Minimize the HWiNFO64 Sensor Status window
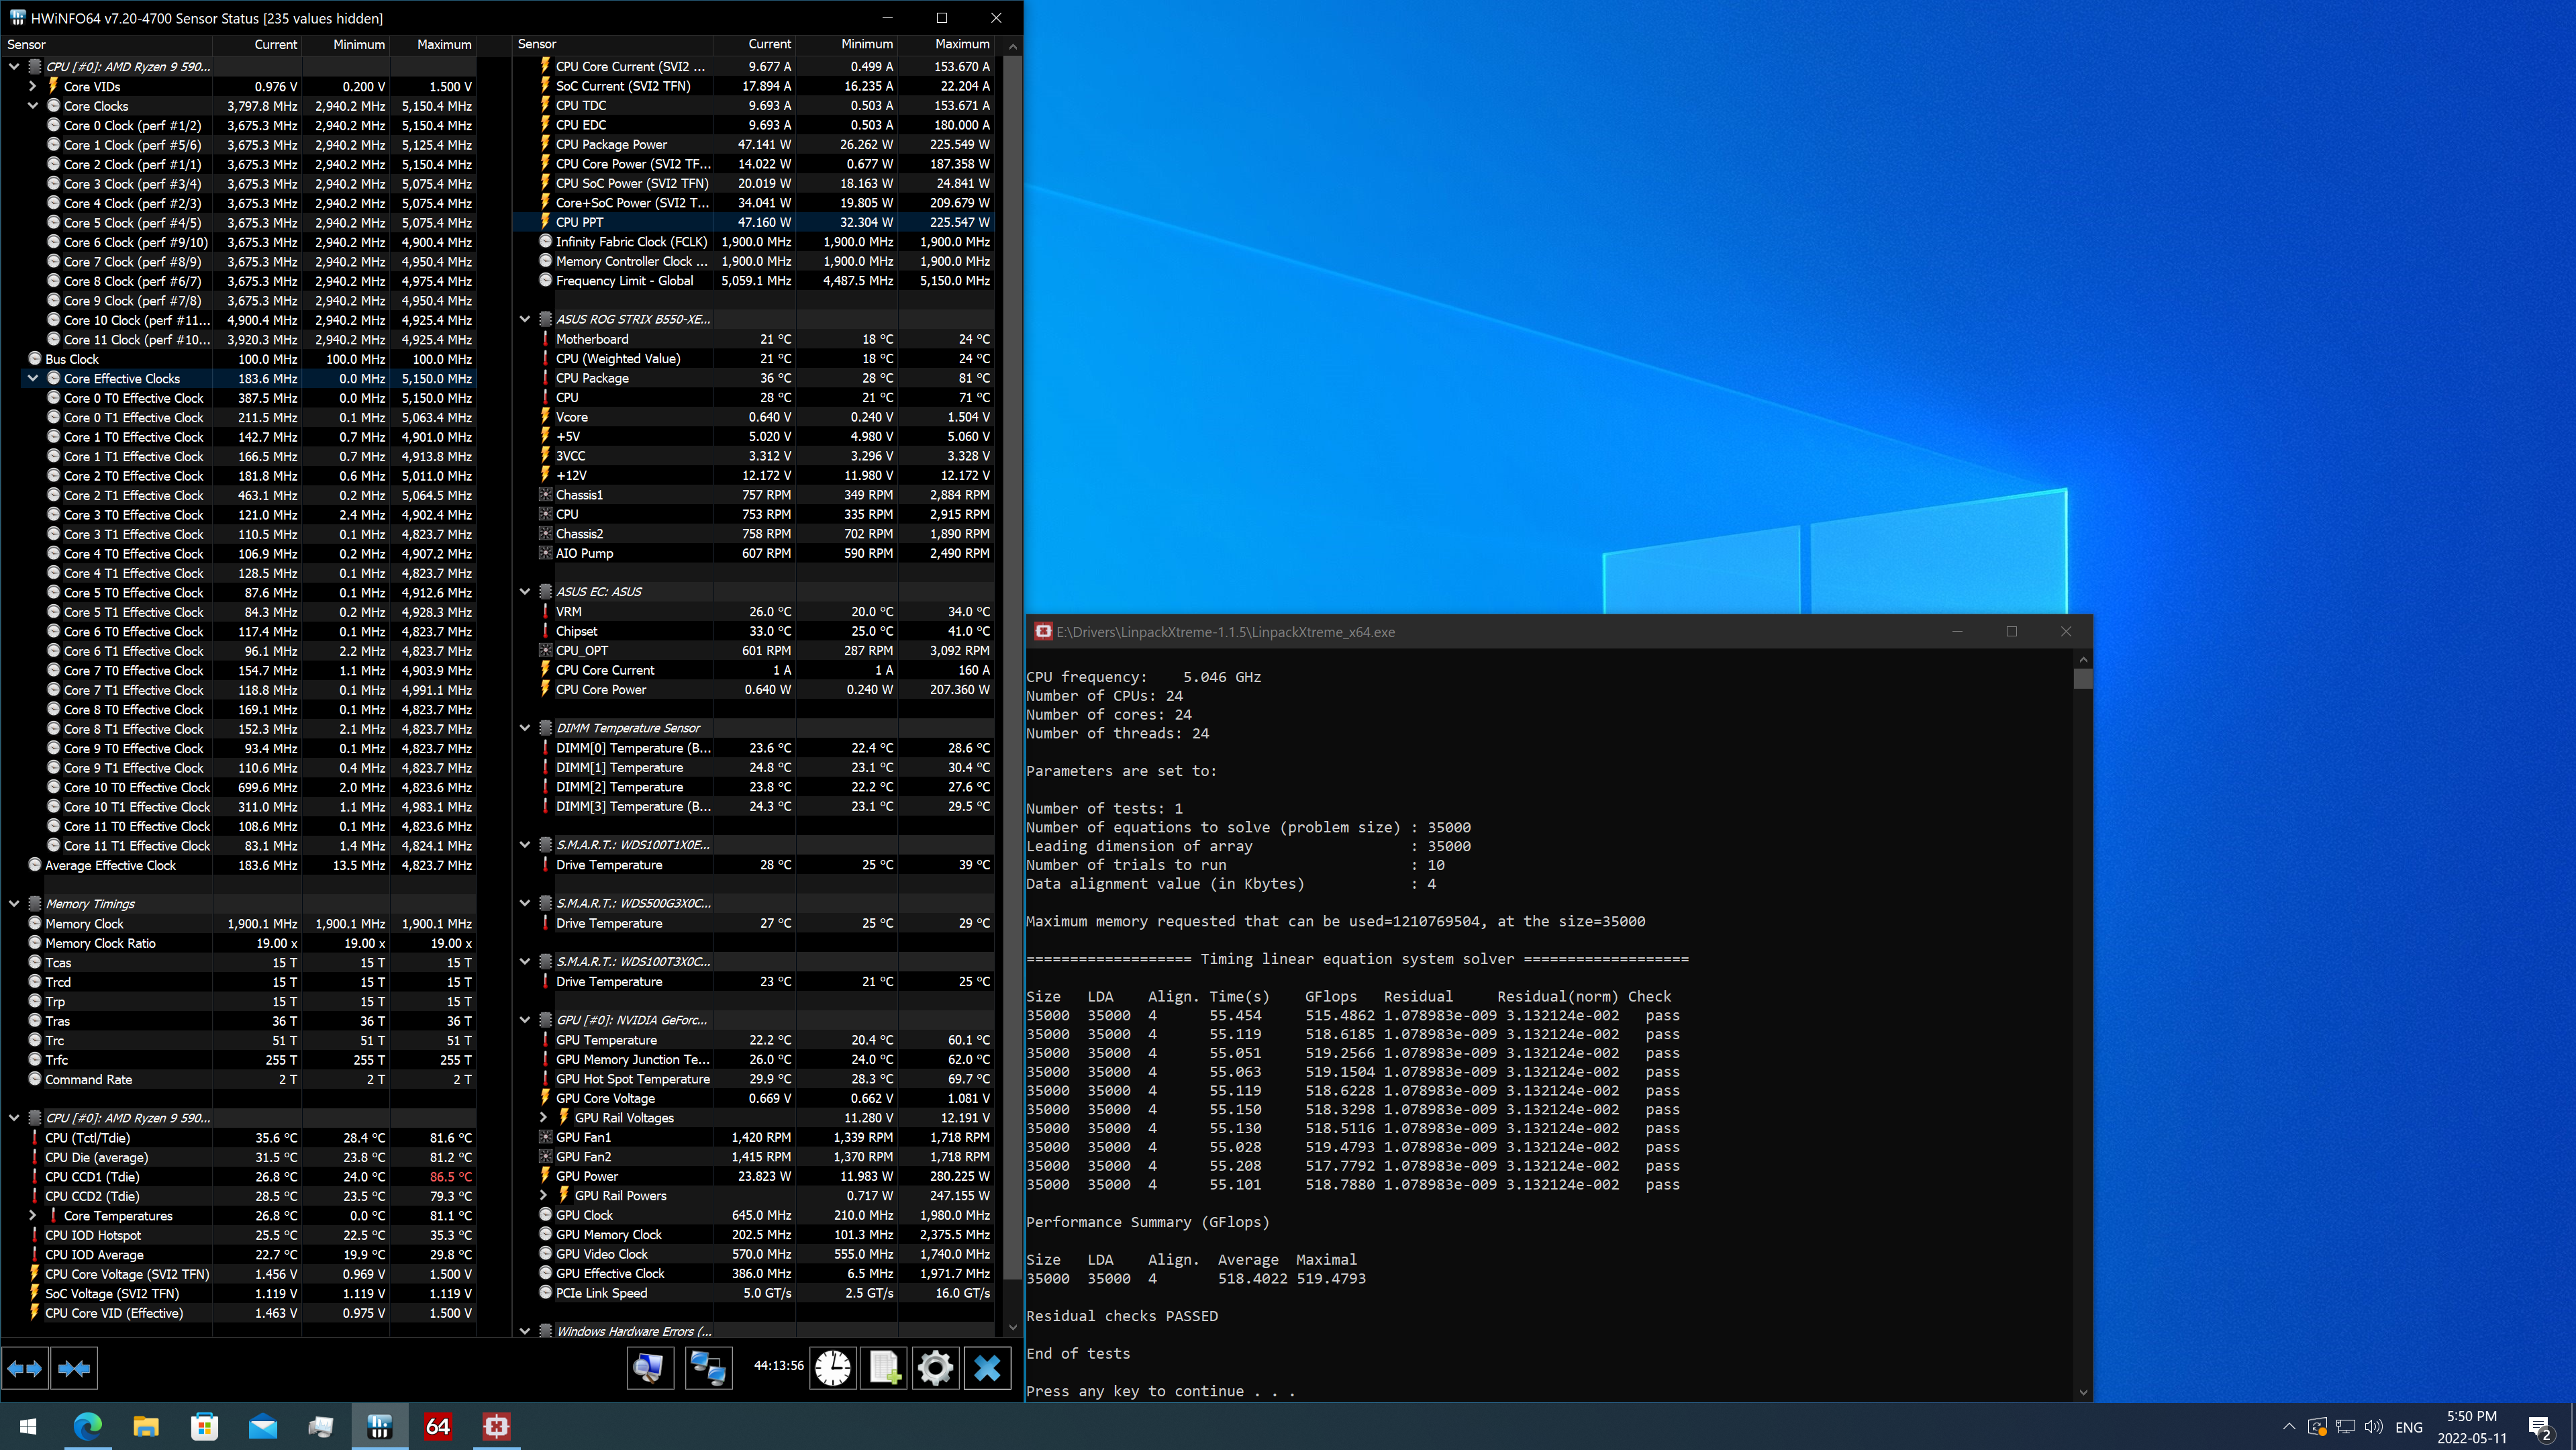 (887, 18)
